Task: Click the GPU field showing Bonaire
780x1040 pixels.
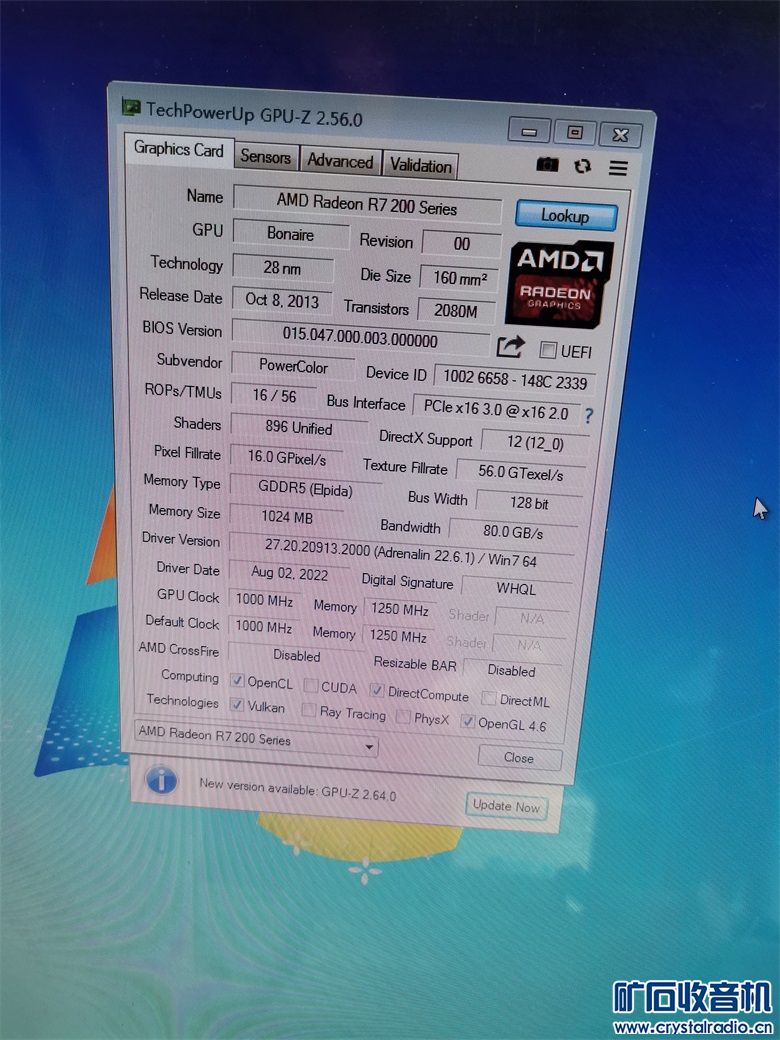Action: tap(291, 235)
